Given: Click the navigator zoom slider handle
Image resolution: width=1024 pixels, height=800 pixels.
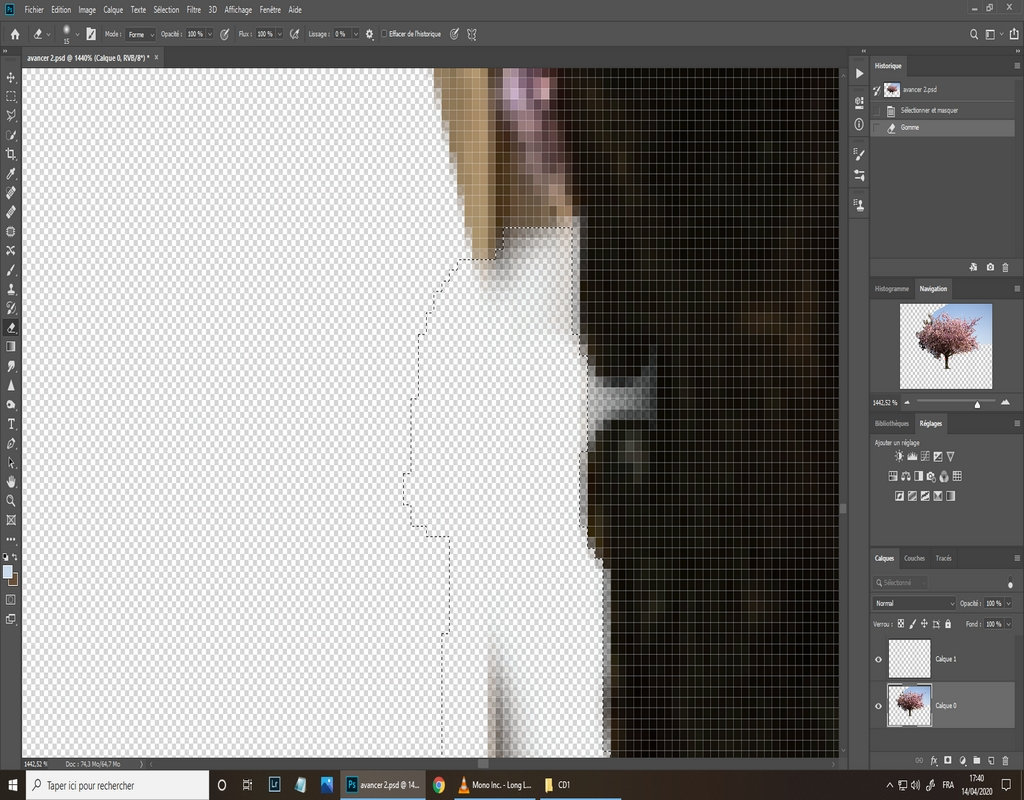Looking at the screenshot, I should (x=977, y=404).
